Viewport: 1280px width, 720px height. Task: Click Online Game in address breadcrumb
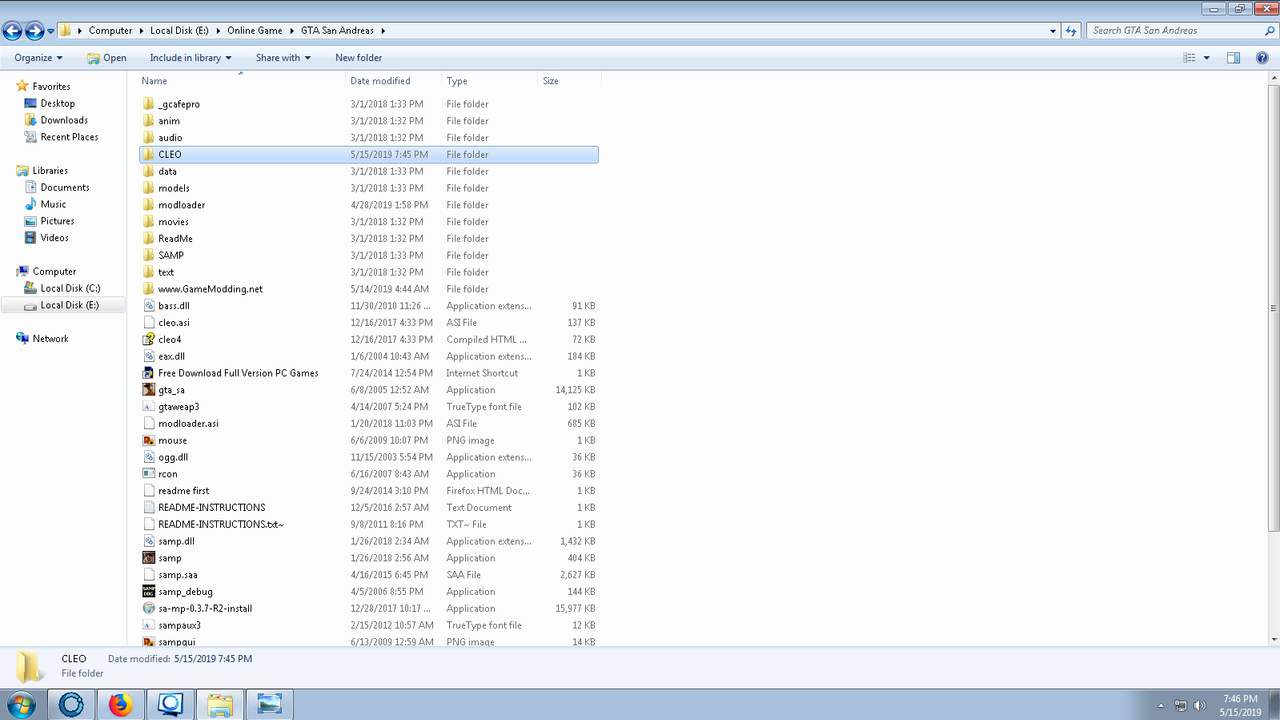(256, 31)
